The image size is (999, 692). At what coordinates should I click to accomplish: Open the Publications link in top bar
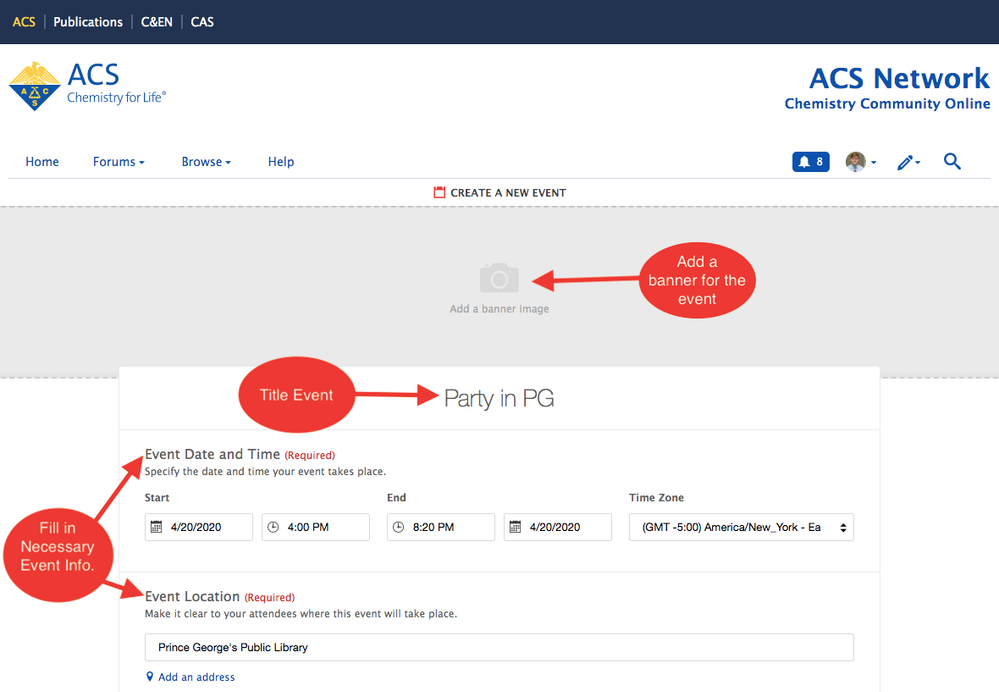[x=88, y=22]
